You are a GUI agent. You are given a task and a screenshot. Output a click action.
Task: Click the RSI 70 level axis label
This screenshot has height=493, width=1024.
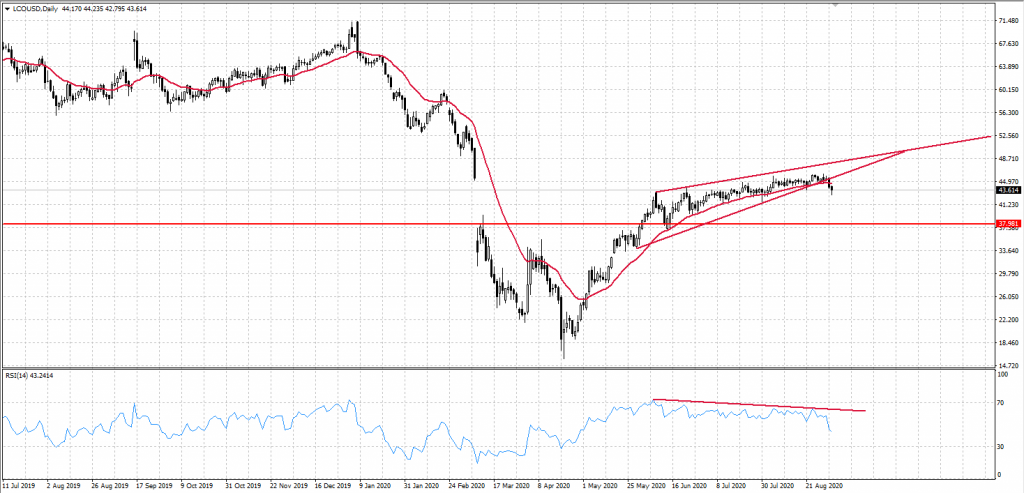(1000, 402)
